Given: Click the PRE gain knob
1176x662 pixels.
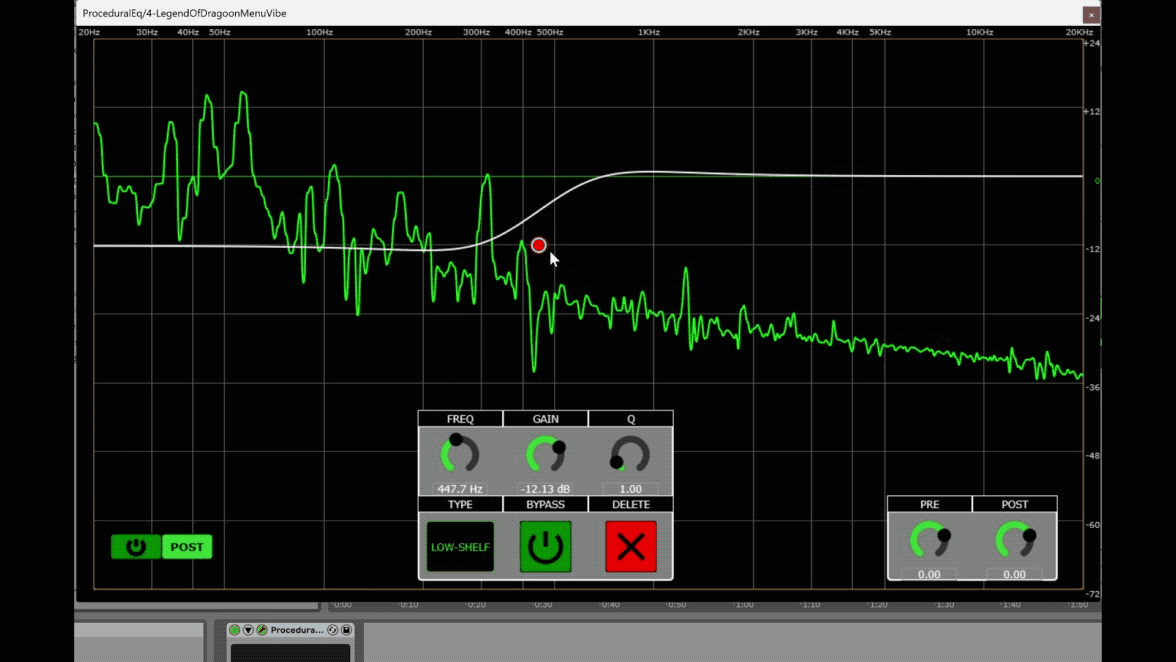Looking at the screenshot, I should [929, 541].
